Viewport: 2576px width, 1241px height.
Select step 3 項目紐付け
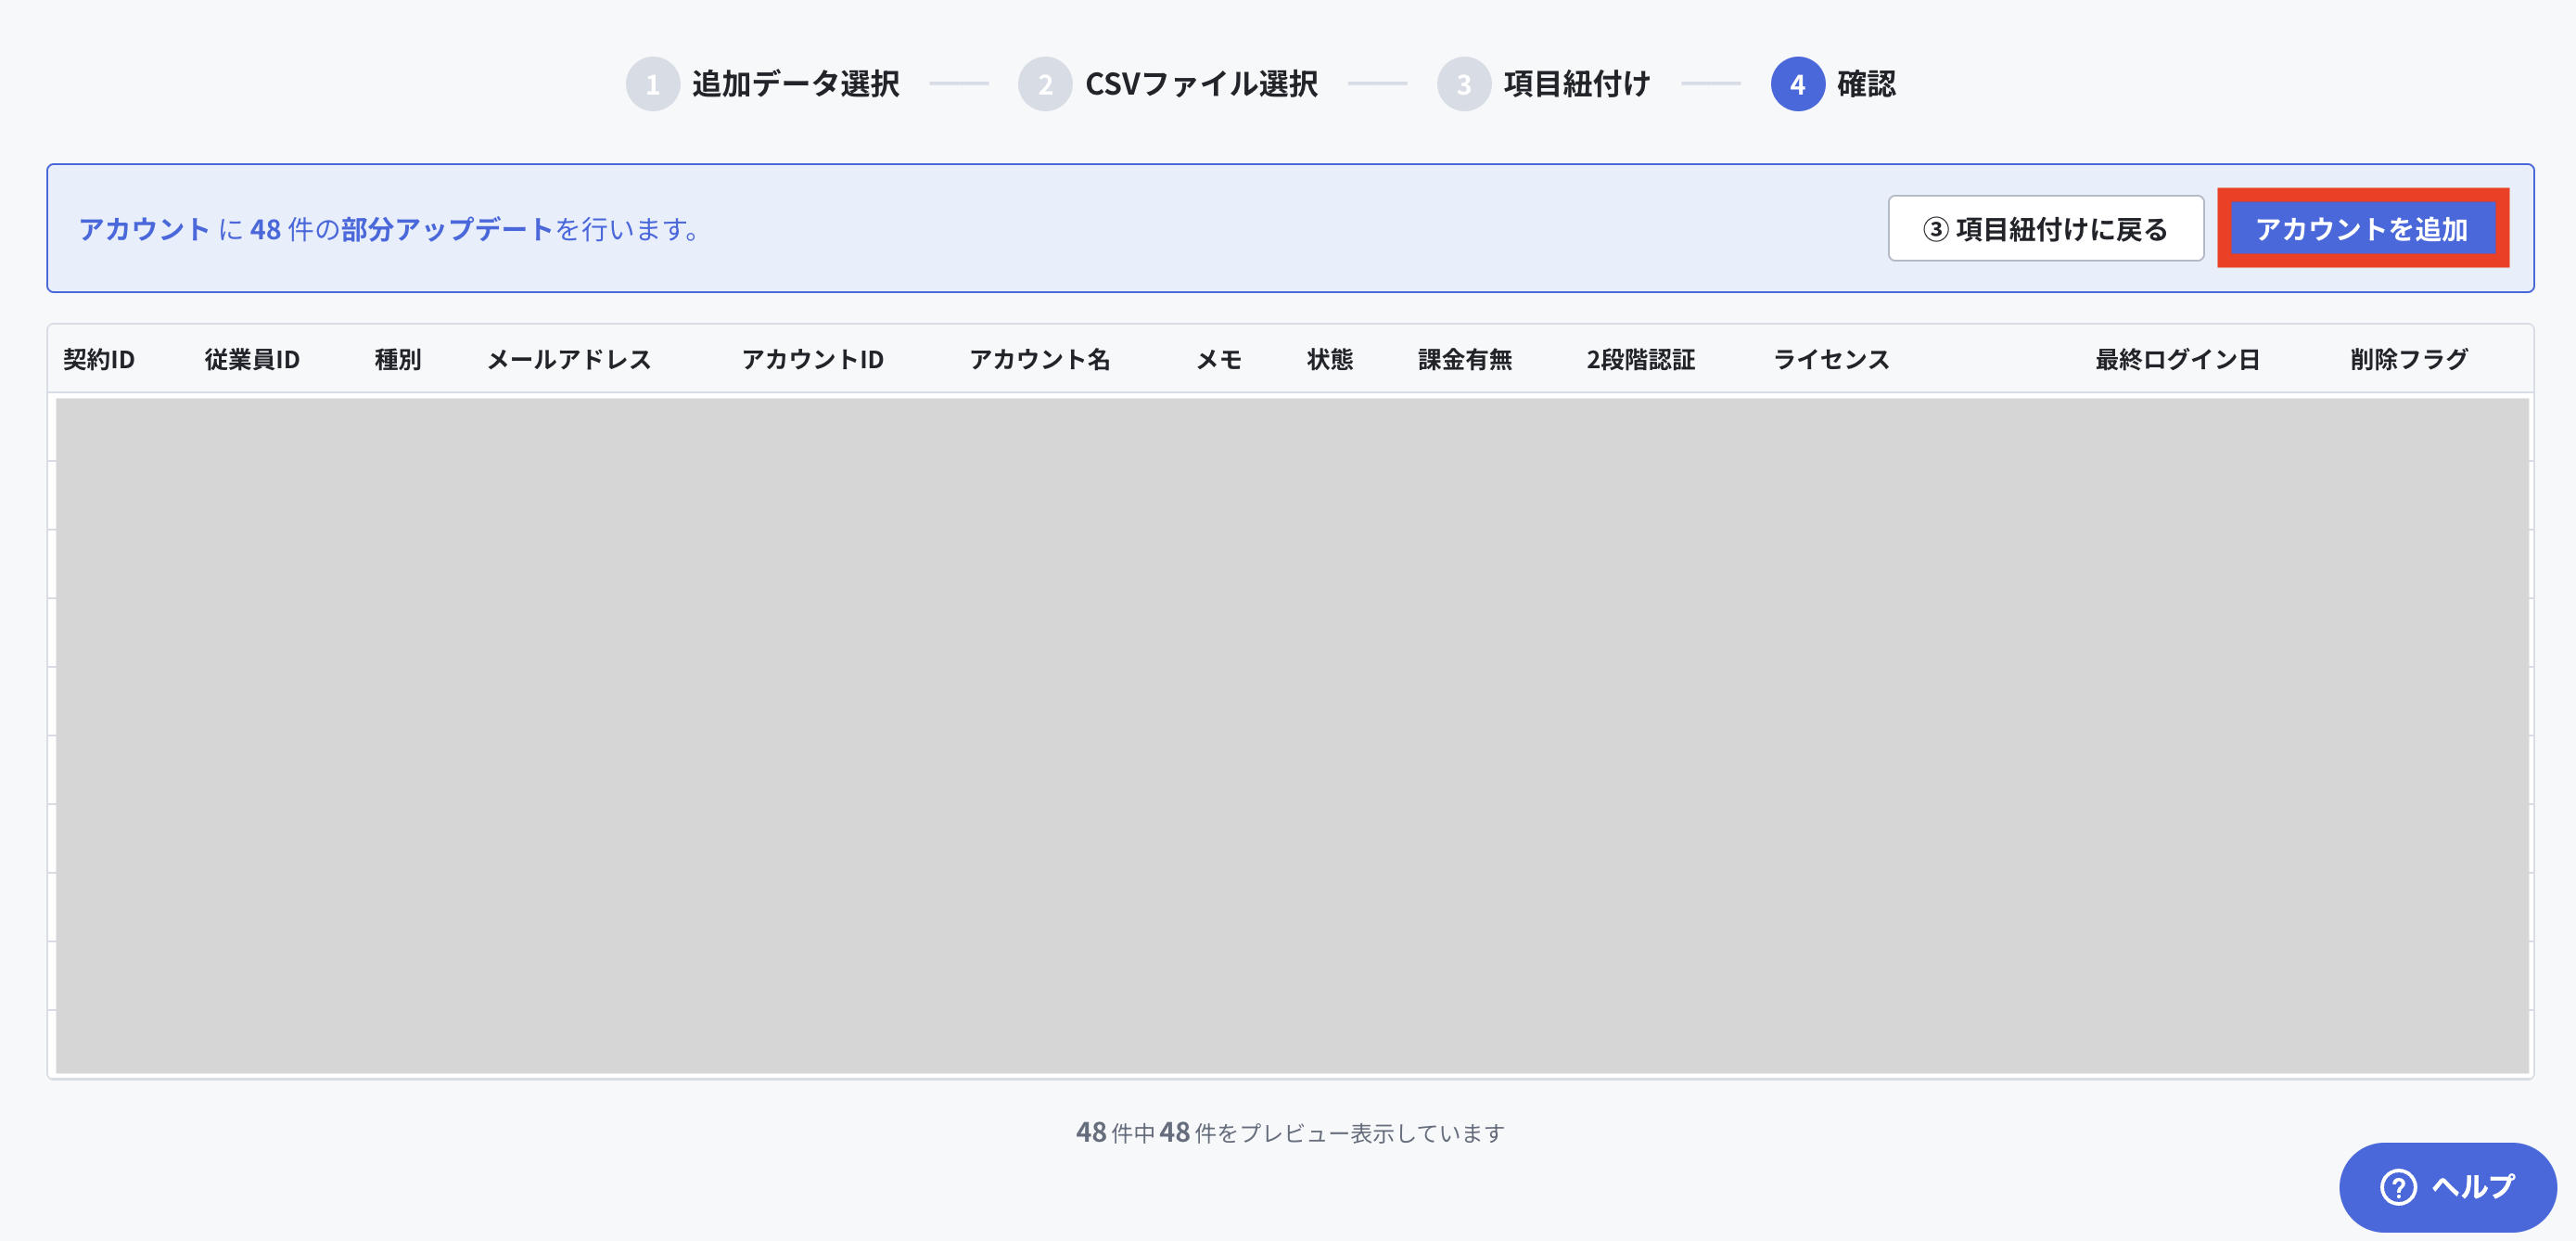click(1543, 84)
